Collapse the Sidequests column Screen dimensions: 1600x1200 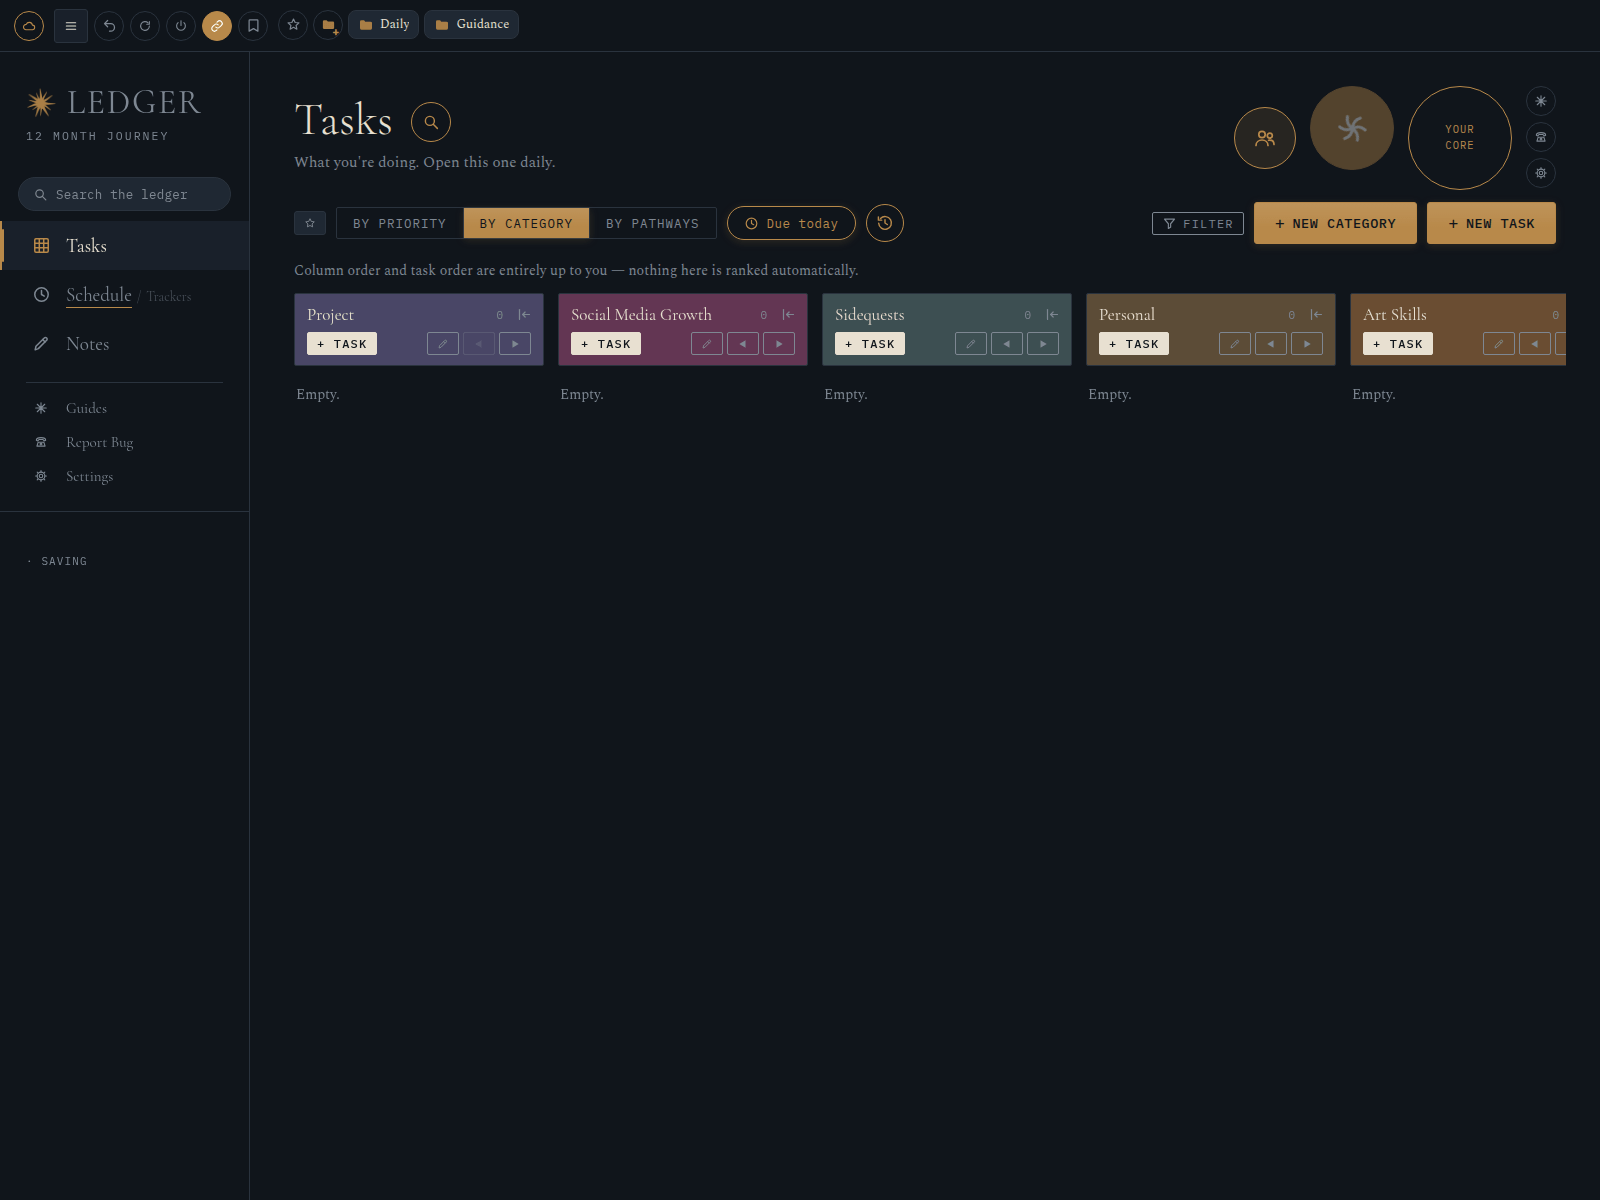1052,314
